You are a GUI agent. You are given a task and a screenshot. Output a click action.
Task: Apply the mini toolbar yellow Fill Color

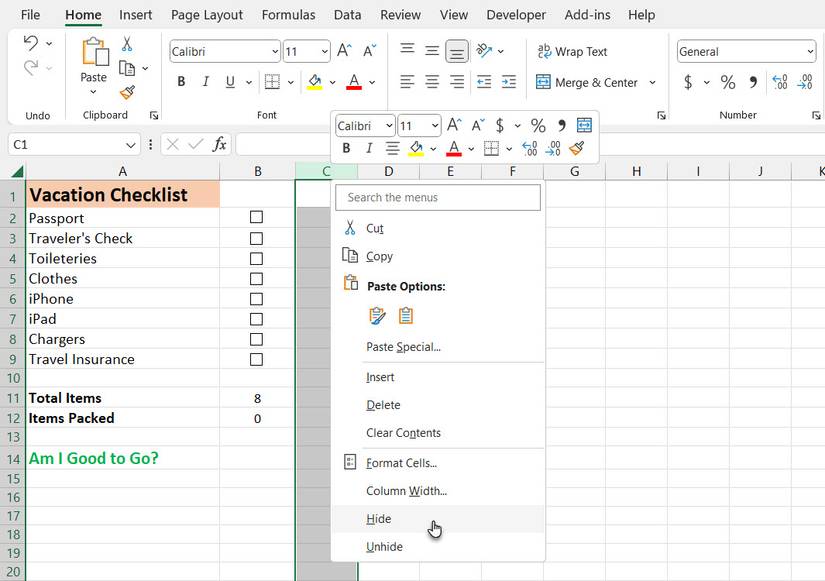click(416, 149)
